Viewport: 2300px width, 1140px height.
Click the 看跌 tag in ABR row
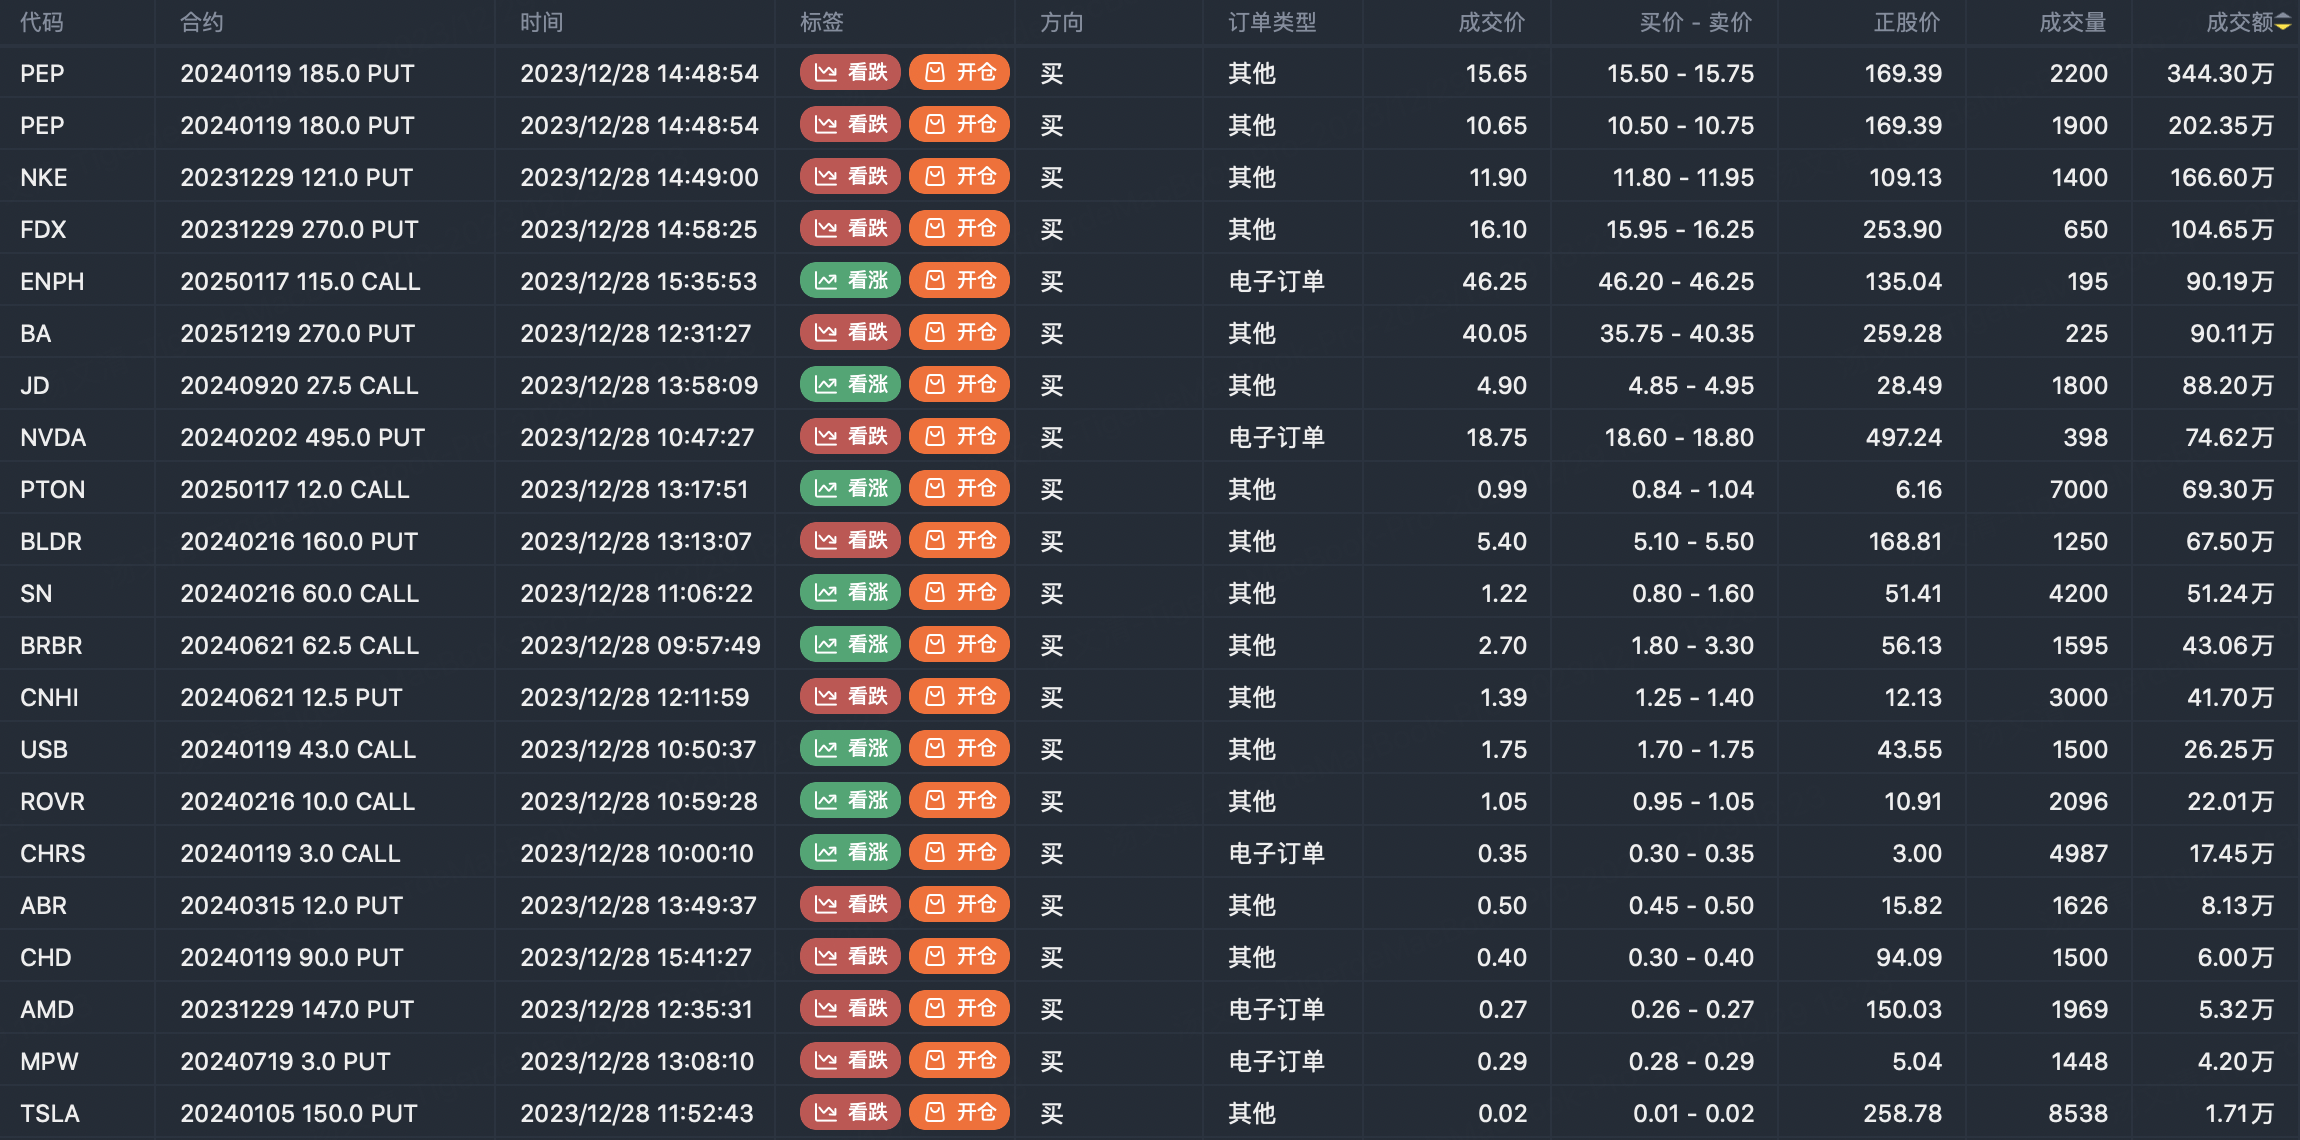850,905
